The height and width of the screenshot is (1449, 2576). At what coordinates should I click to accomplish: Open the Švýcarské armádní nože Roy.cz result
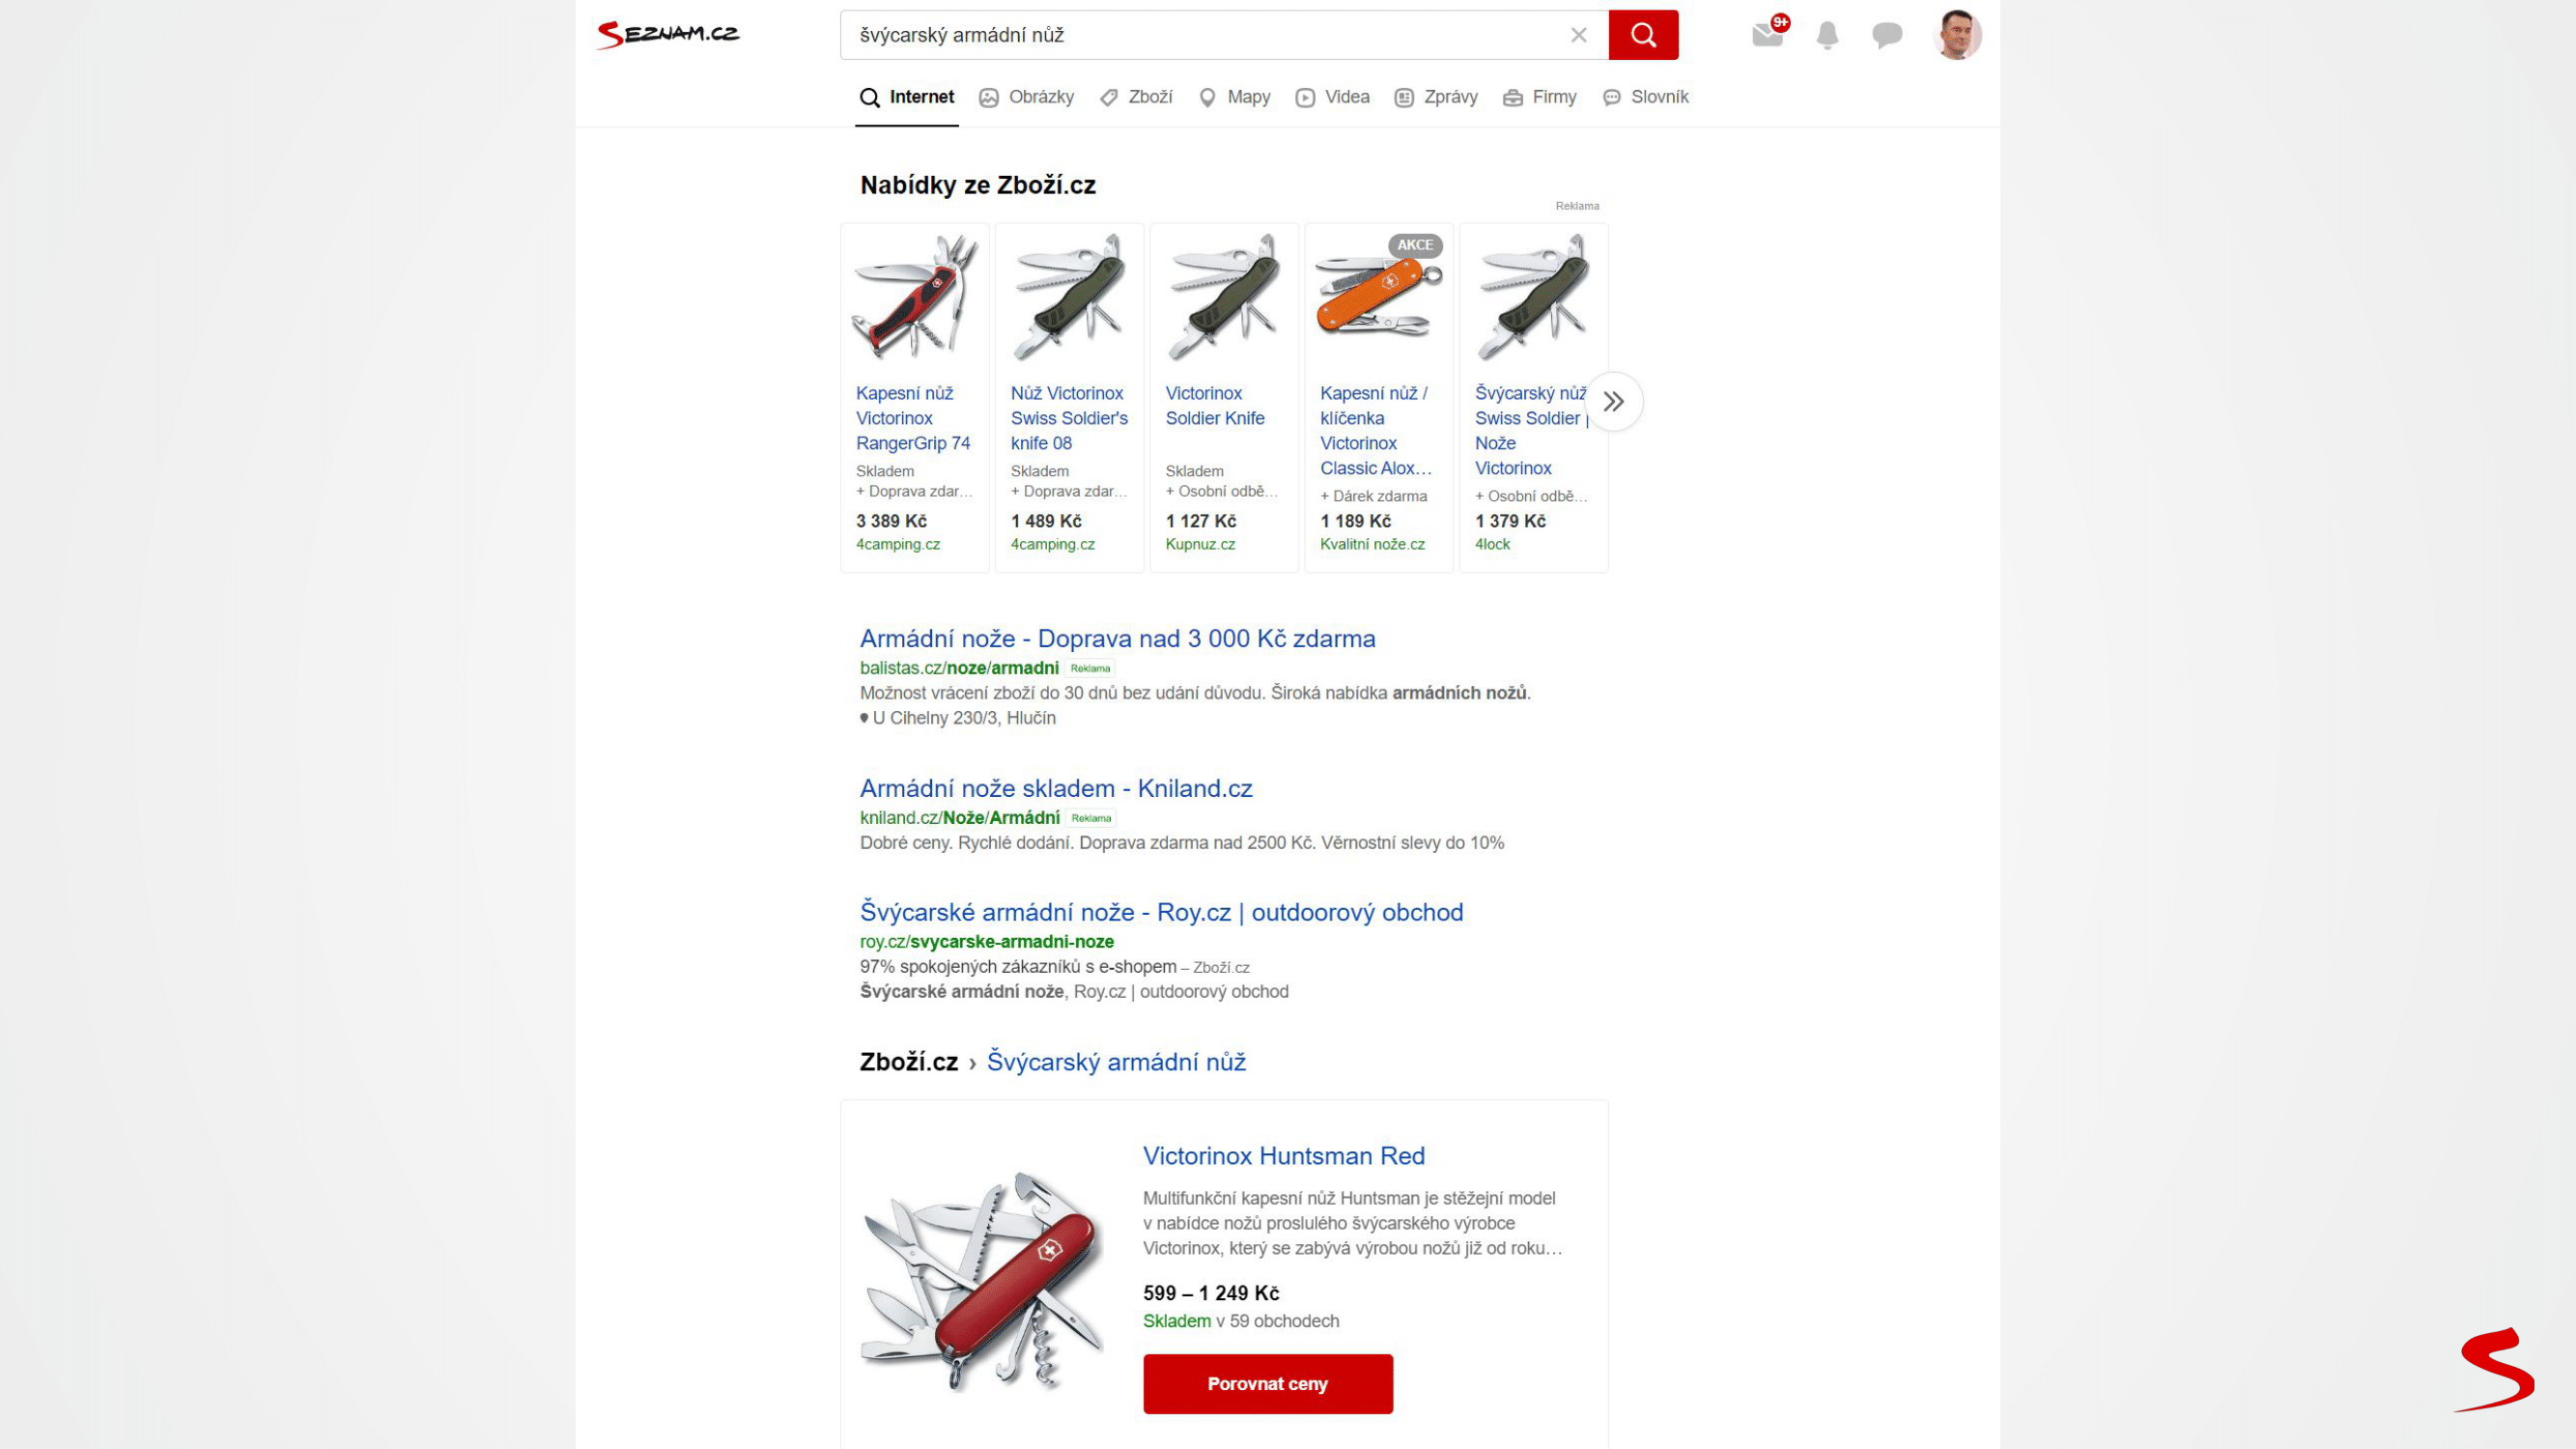[1161, 912]
